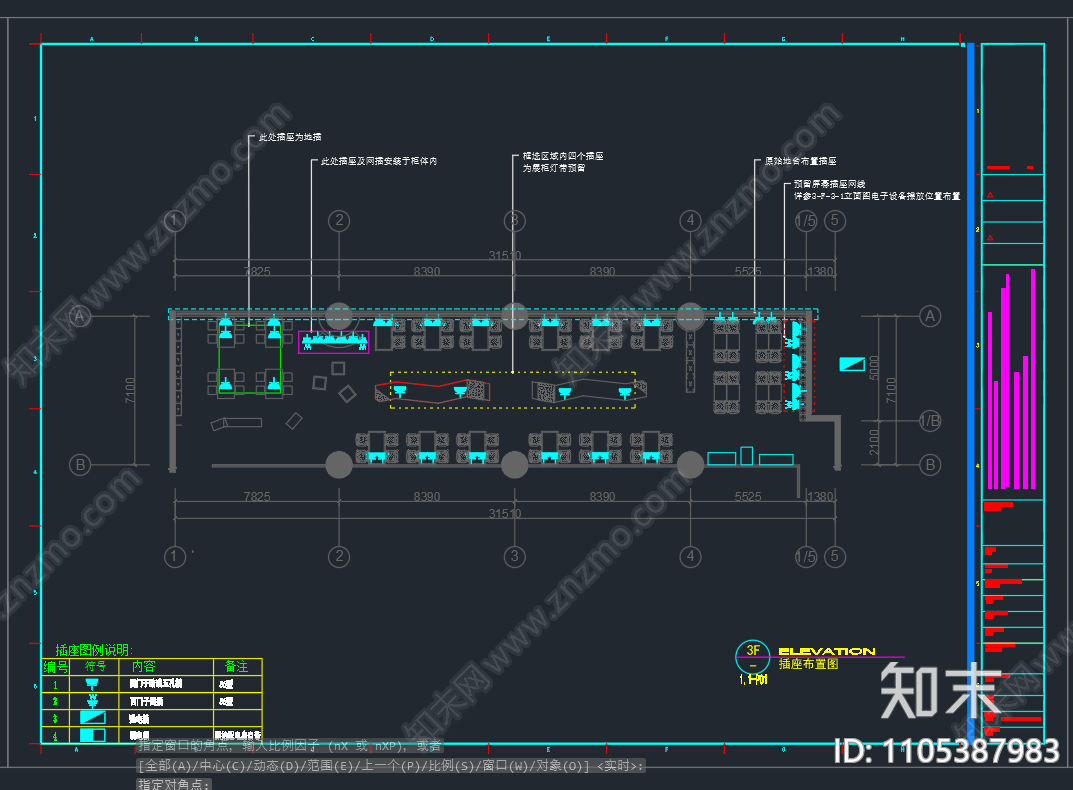The image size is (1073, 790).
Task: Choose the 窗口(W) command option
Action: coord(506,765)
